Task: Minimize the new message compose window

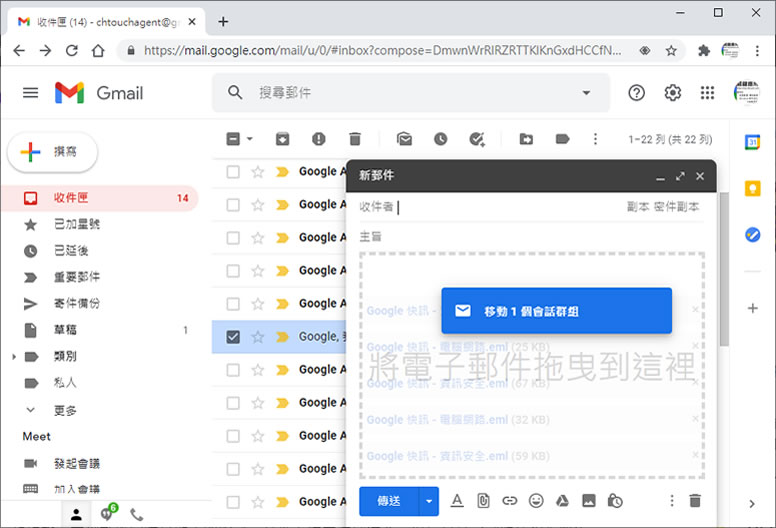Action: [660, 176]
